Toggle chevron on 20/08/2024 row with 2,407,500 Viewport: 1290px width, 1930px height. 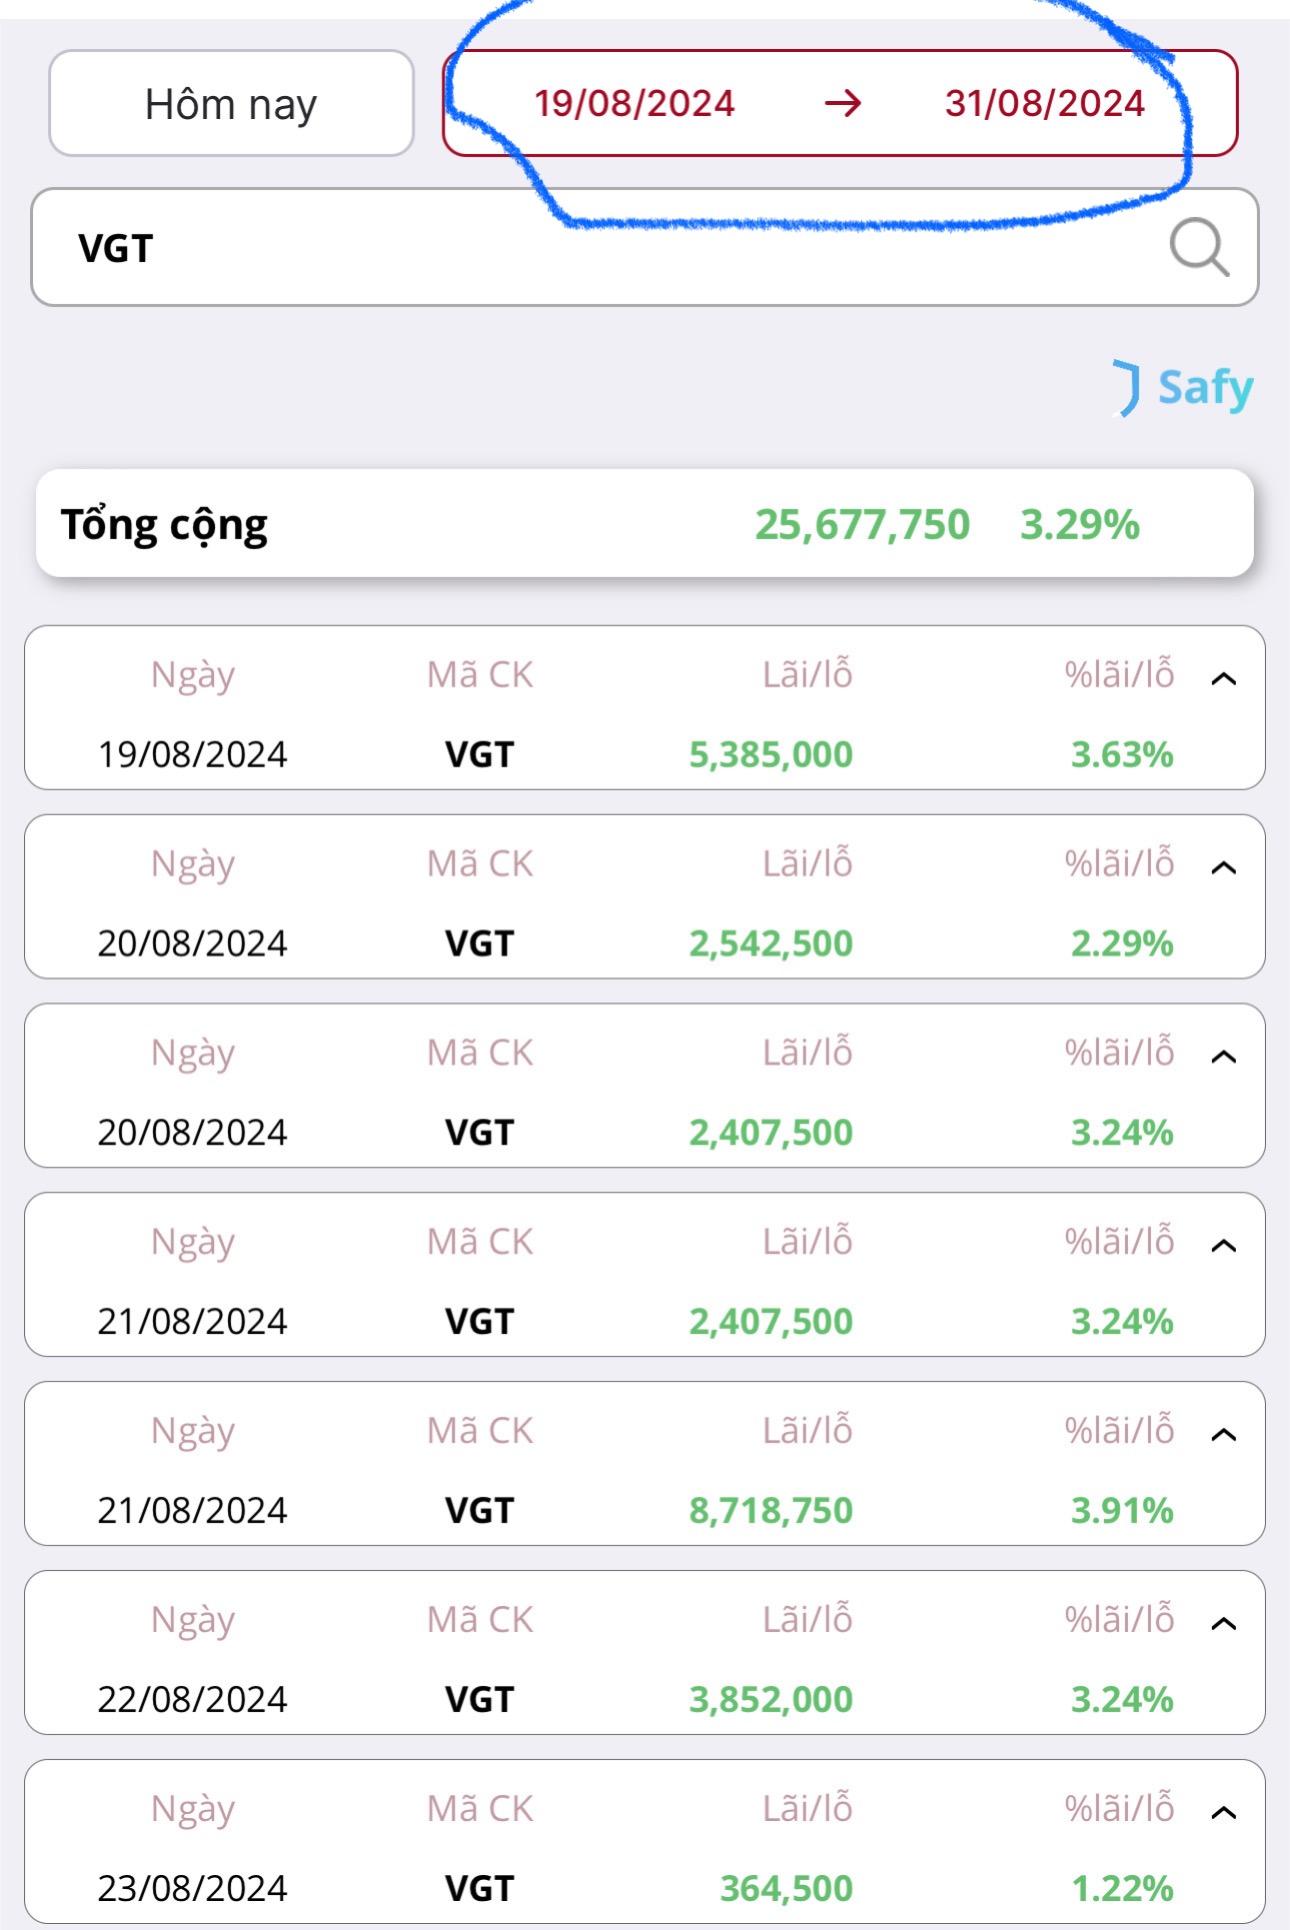coord(1223,1057)
